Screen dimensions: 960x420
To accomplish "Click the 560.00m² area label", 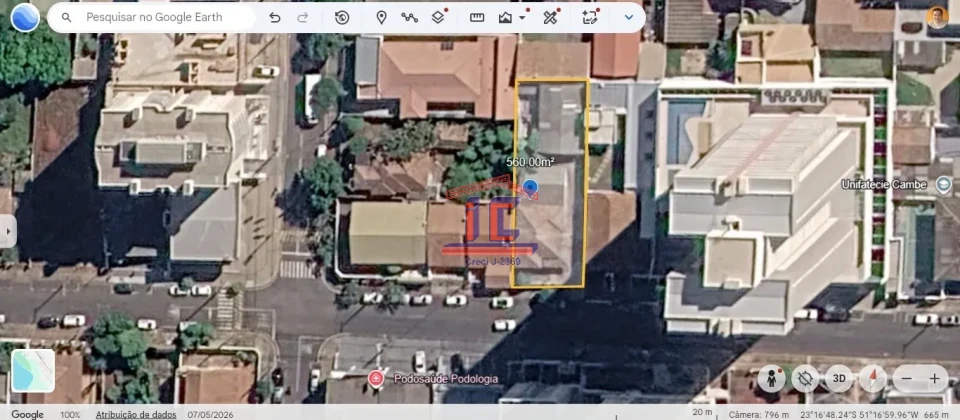I will point(530,162).
